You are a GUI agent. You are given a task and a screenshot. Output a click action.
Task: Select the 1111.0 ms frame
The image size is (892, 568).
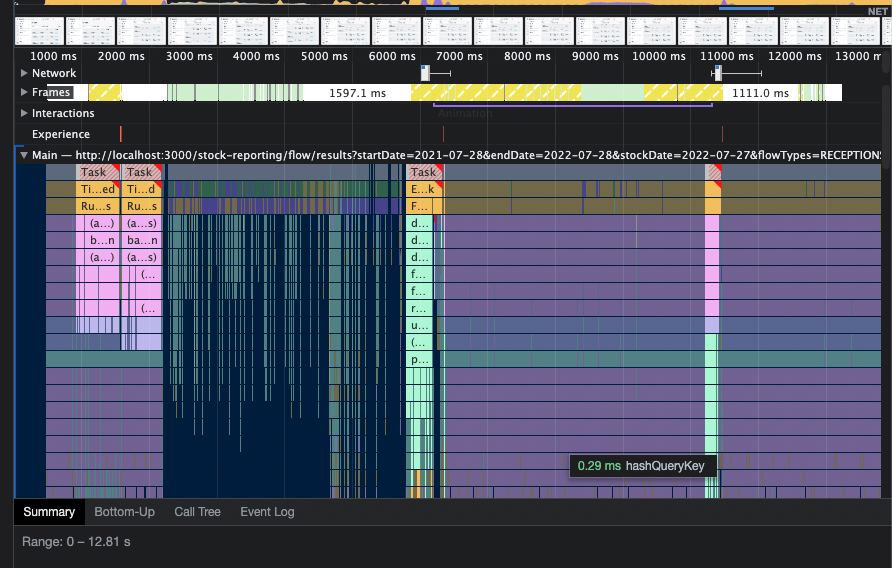point(760,93)
